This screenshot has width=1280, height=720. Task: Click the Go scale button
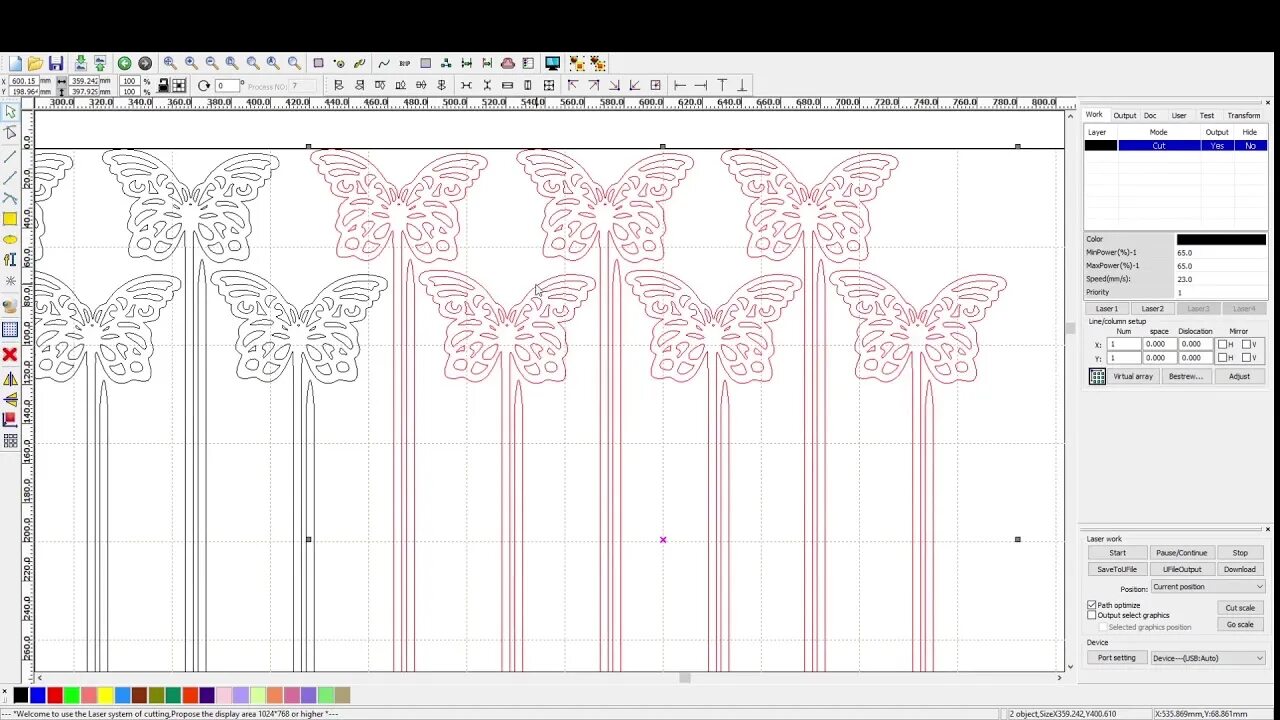point(1240,624)
